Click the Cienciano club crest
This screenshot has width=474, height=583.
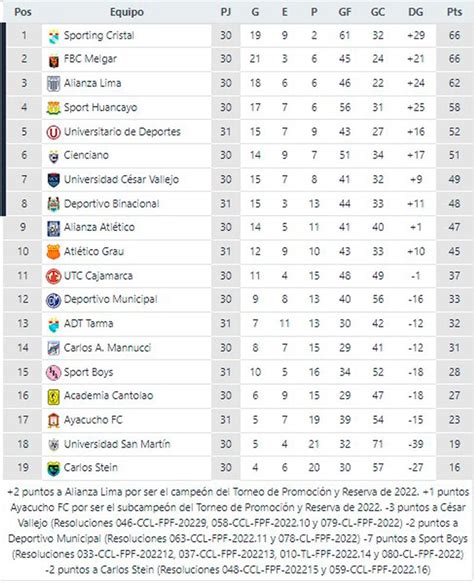point(54,156)
